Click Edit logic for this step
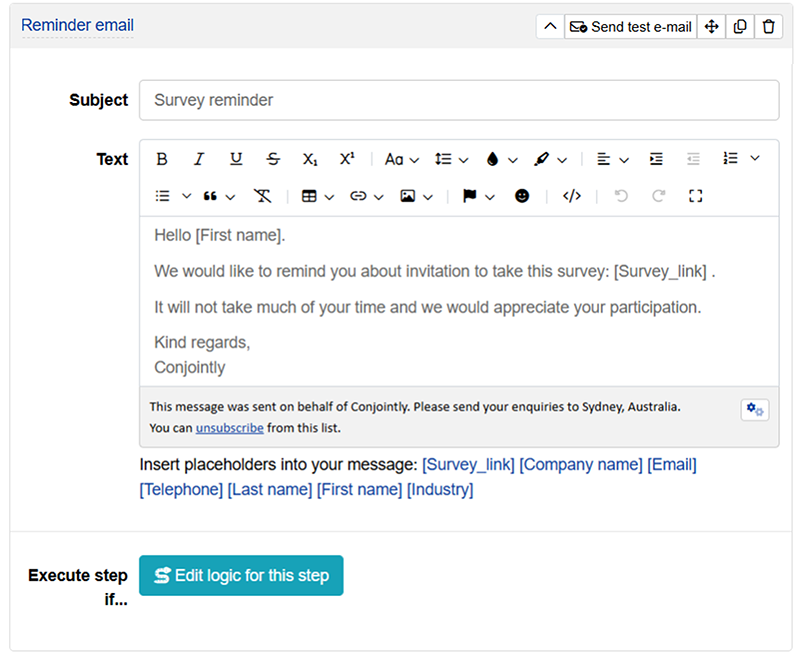This screenshot has width=800, height=656. click(x=241, y=576)
